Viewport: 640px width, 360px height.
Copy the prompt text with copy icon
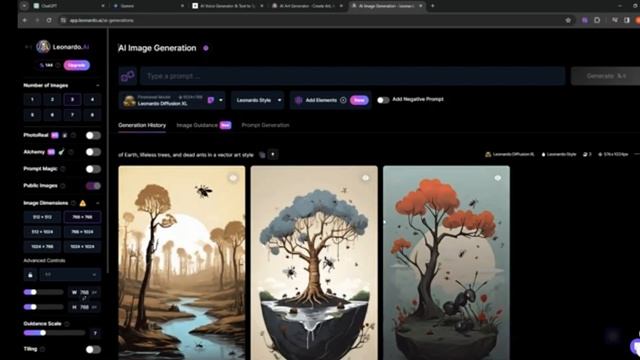(x=262, y=155)
